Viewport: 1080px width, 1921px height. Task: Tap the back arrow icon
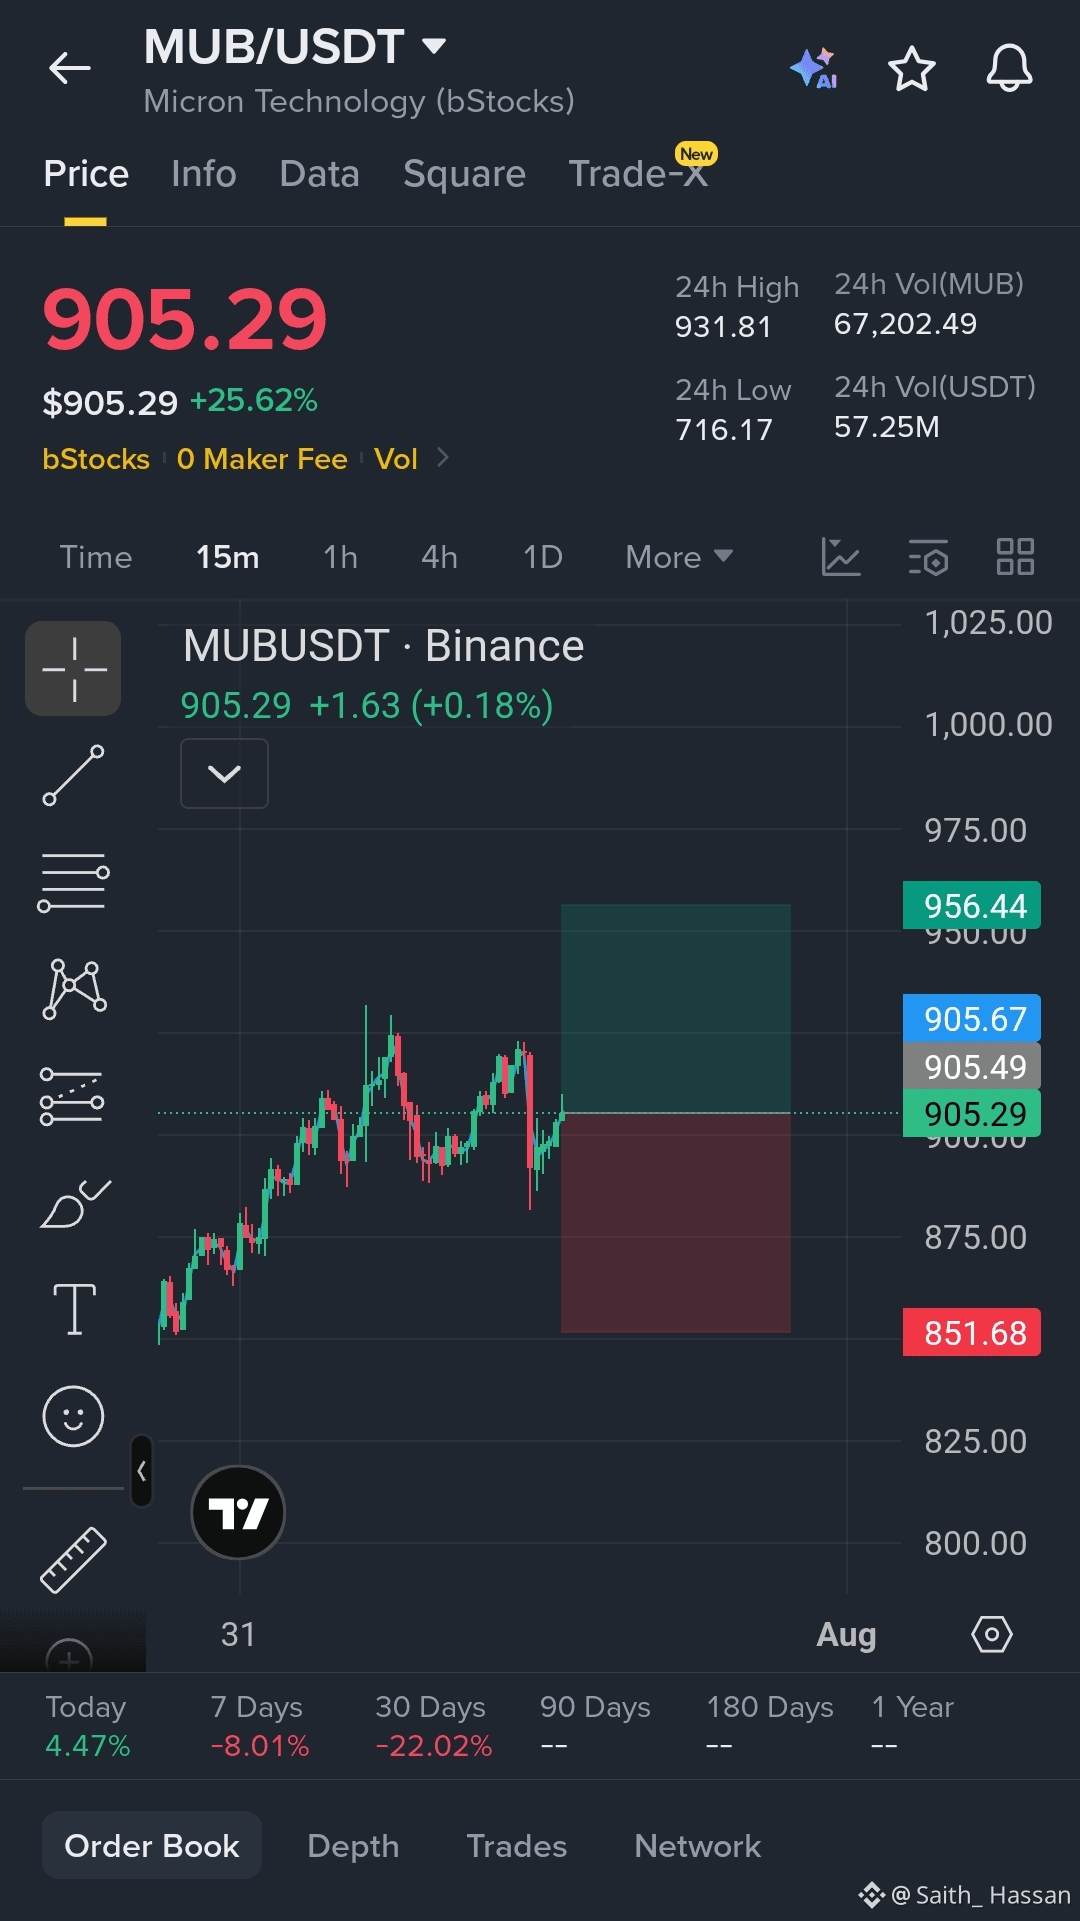point(70,68)
